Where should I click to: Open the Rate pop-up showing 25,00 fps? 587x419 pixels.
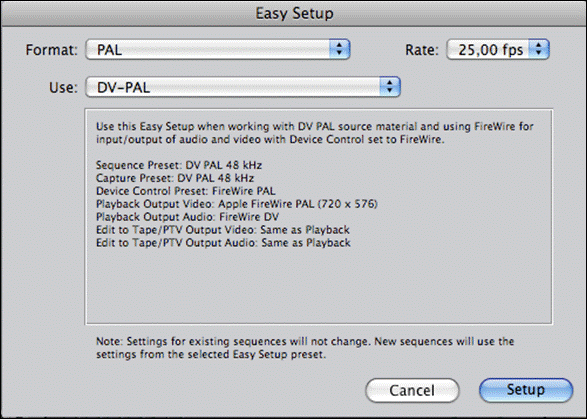(498, 49)
